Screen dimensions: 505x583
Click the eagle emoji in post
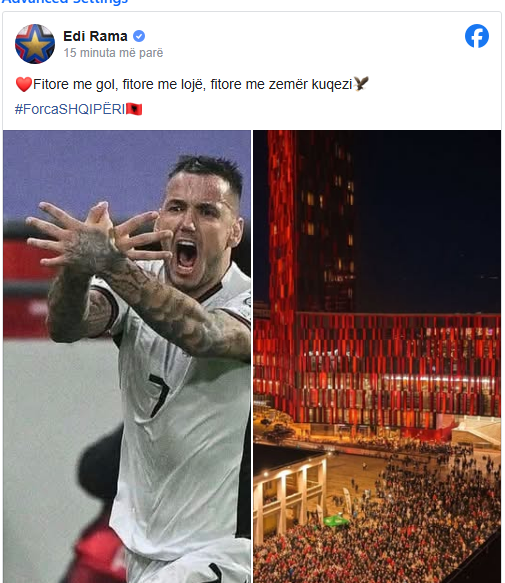click(361, 84)
